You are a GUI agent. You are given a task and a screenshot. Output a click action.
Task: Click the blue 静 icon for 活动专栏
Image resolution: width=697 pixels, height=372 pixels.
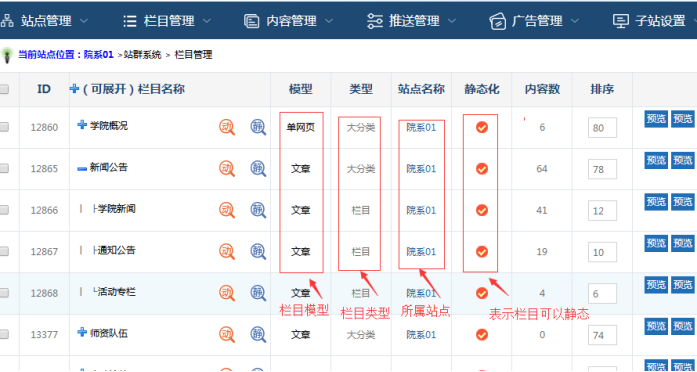click(258, 293)
